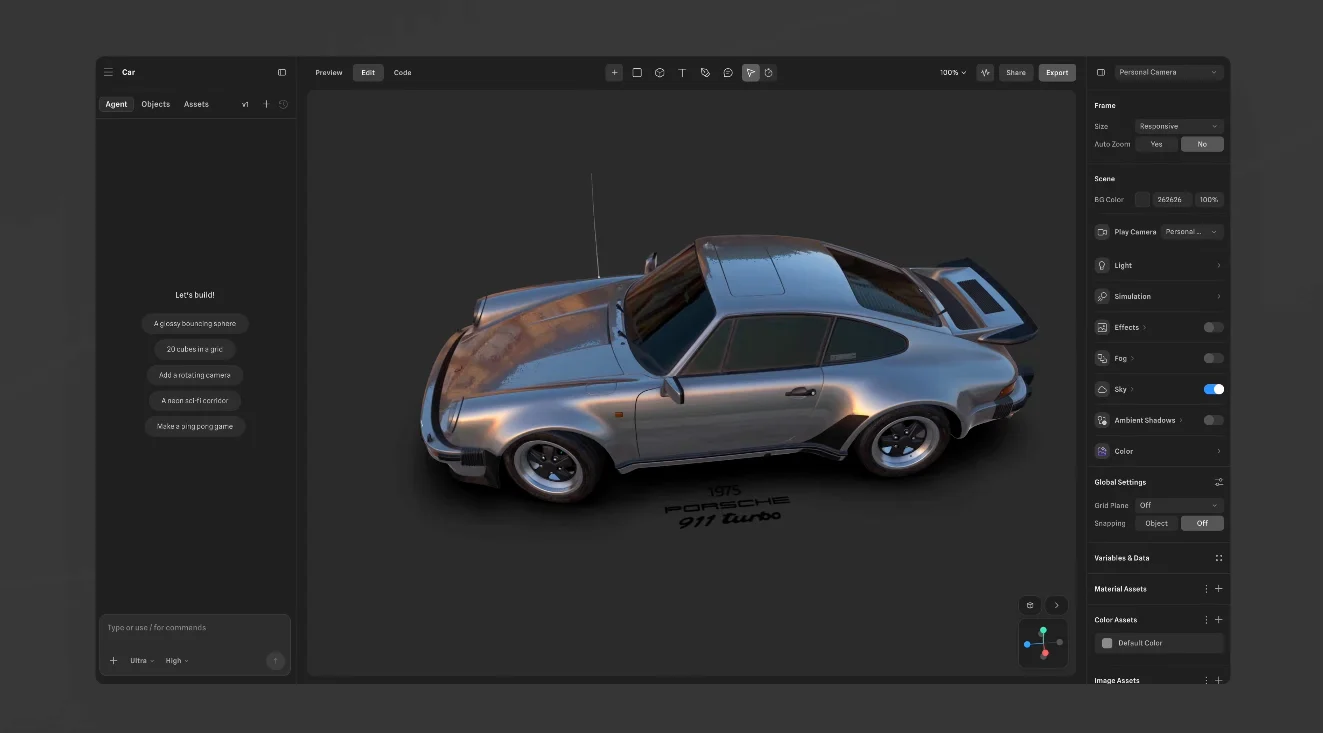Viewport: 1323px width, 733px height.
Task: Open Material Assets more options
Action: point(1206,589)
